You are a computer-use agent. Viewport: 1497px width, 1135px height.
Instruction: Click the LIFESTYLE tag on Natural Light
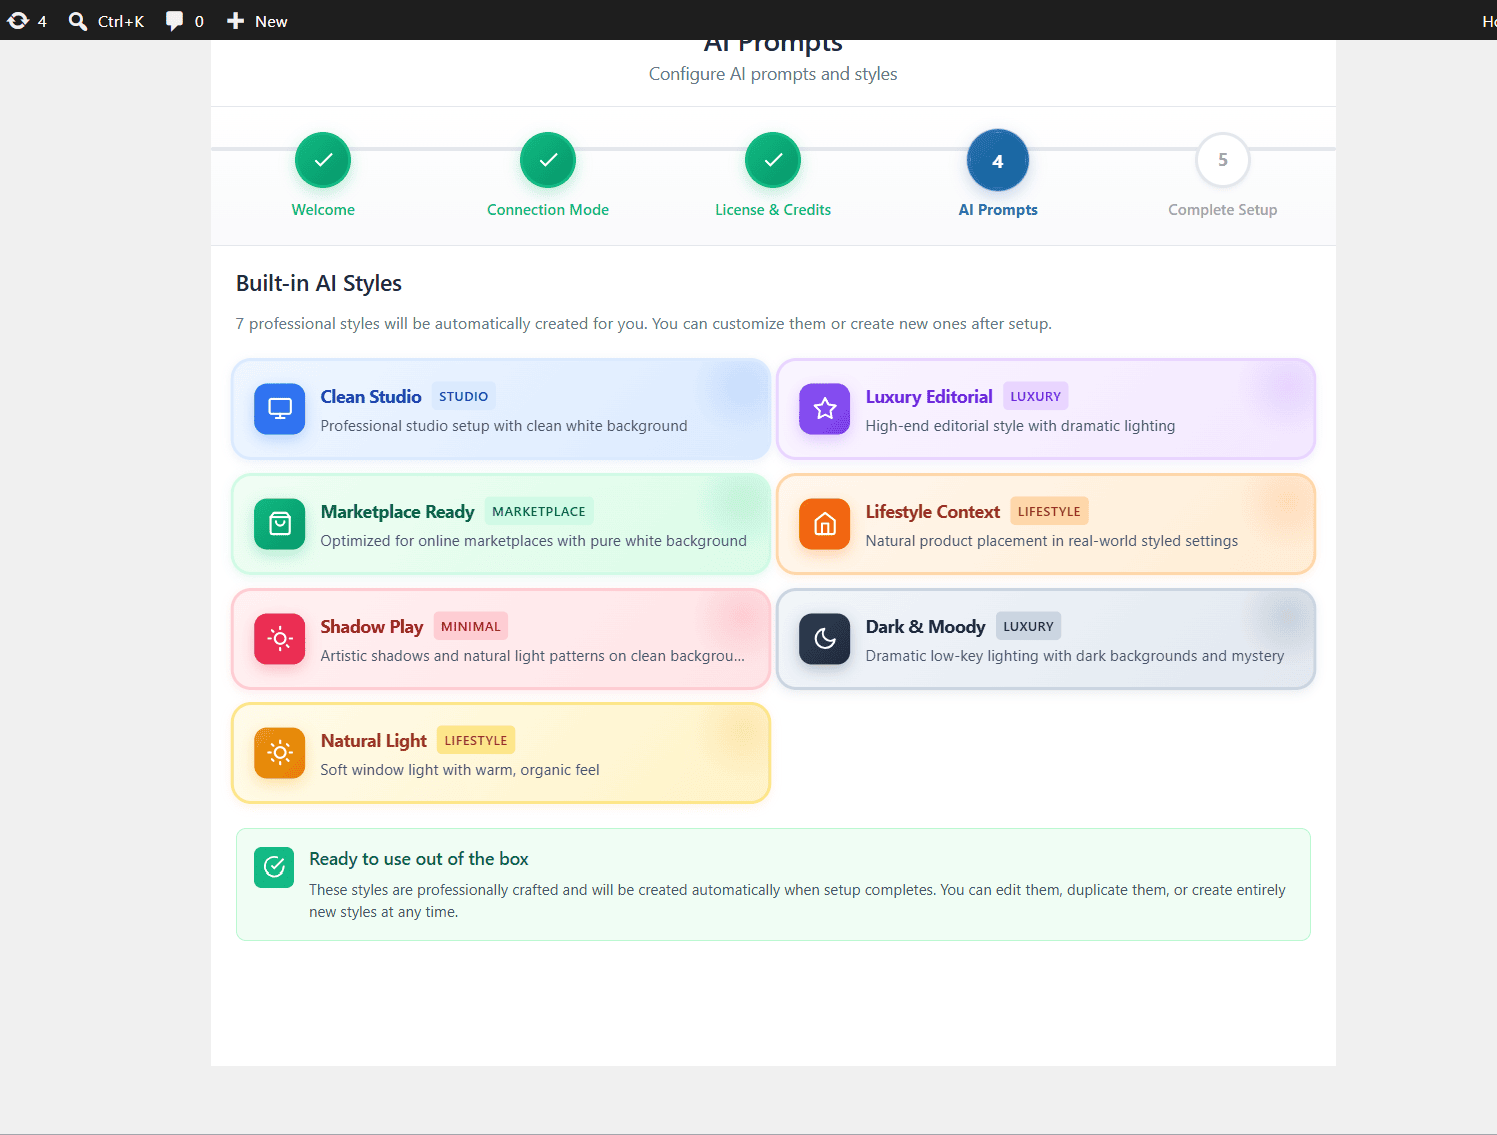[476, 740]
